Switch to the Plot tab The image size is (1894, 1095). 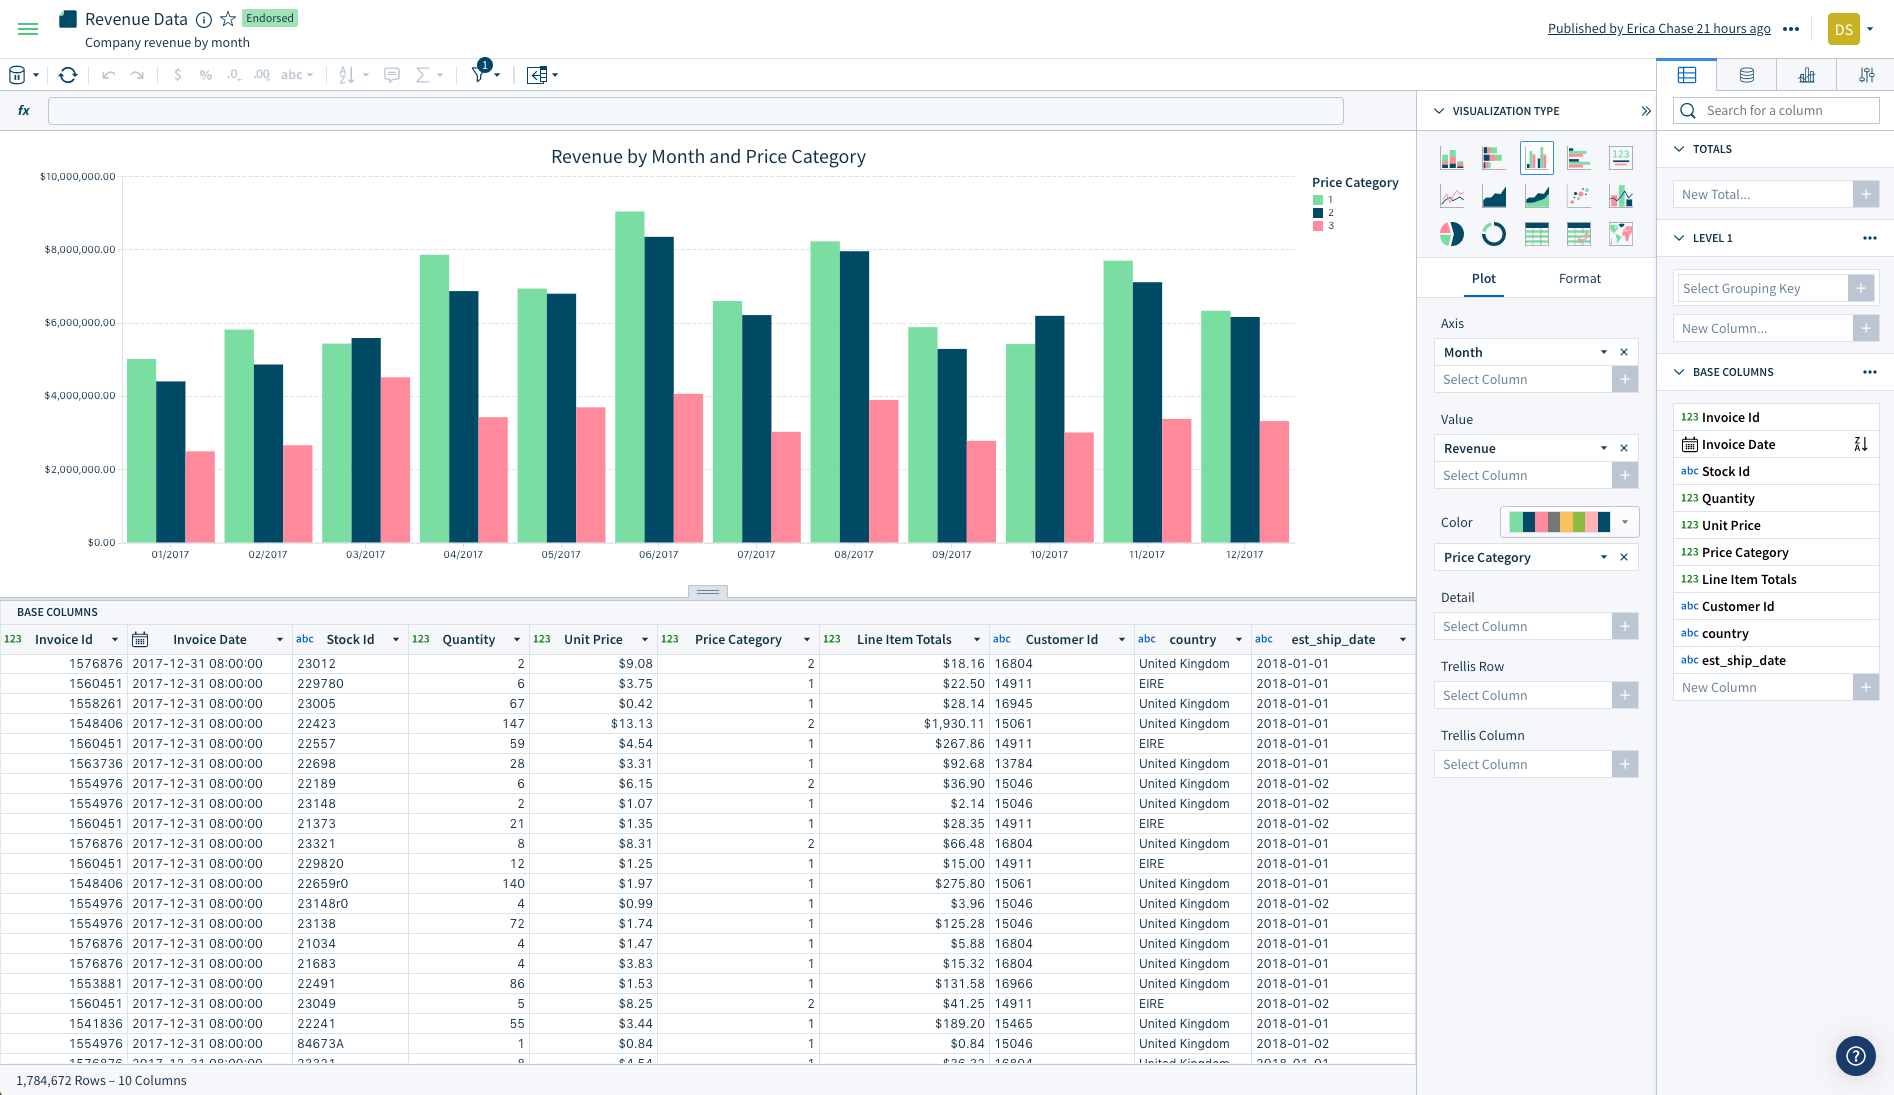(x=1483, y=278)
